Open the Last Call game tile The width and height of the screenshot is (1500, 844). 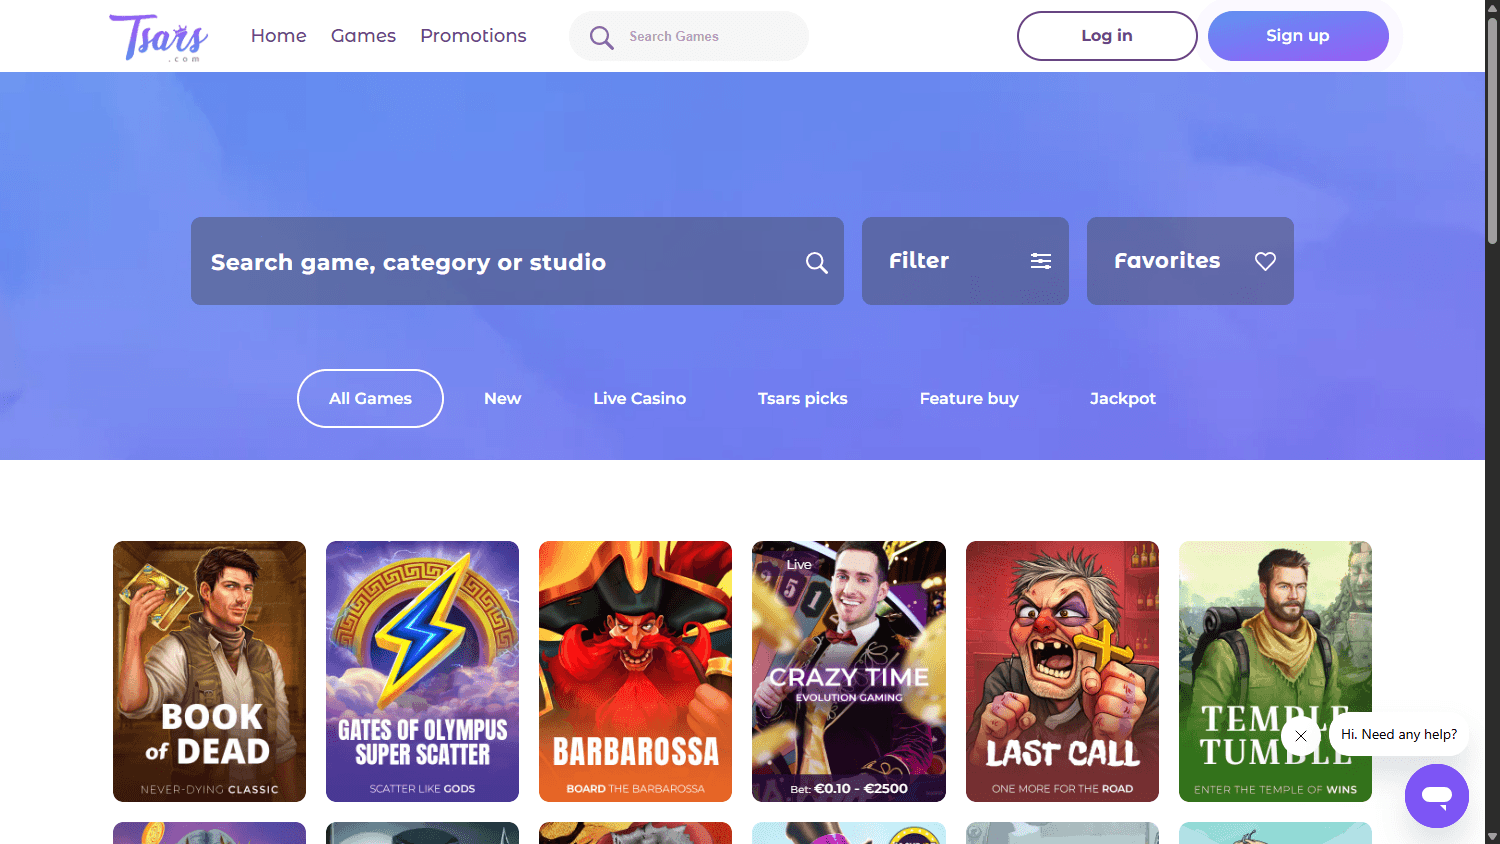1062,671
